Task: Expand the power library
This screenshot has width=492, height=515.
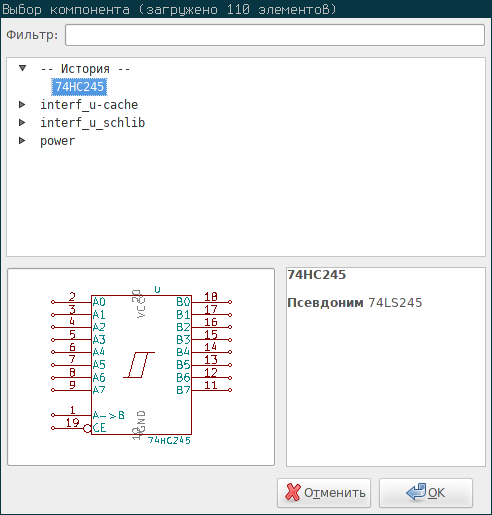Action: pos(22,141)
